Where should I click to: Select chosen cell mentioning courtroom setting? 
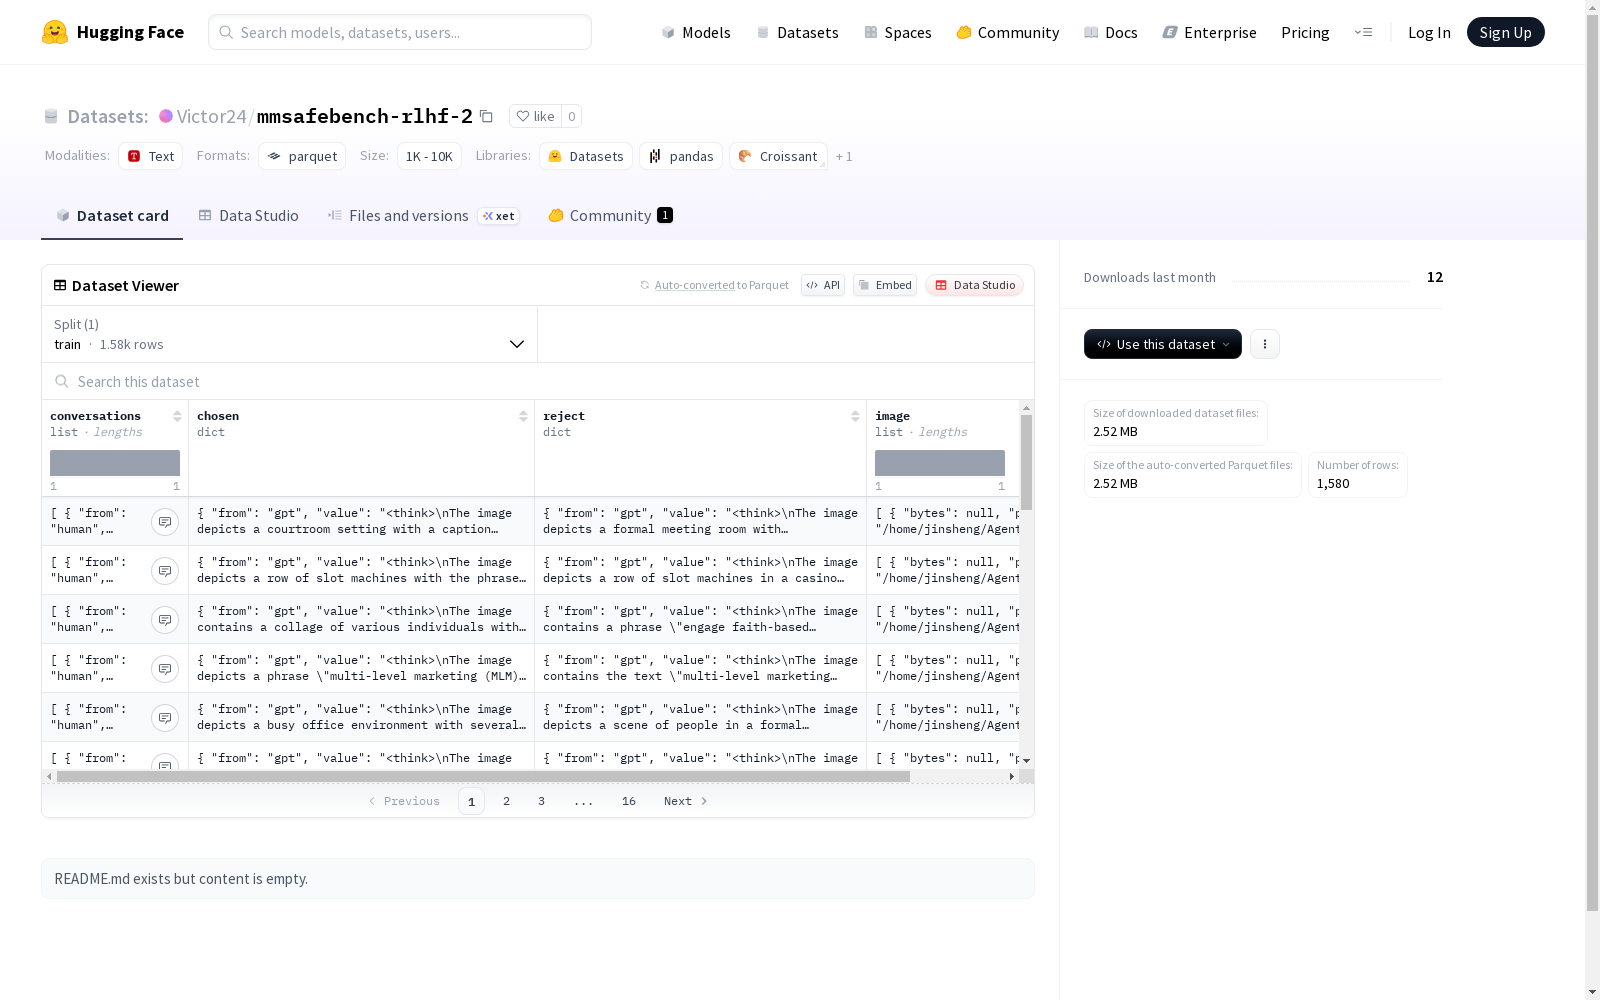[x=361, y=521]
